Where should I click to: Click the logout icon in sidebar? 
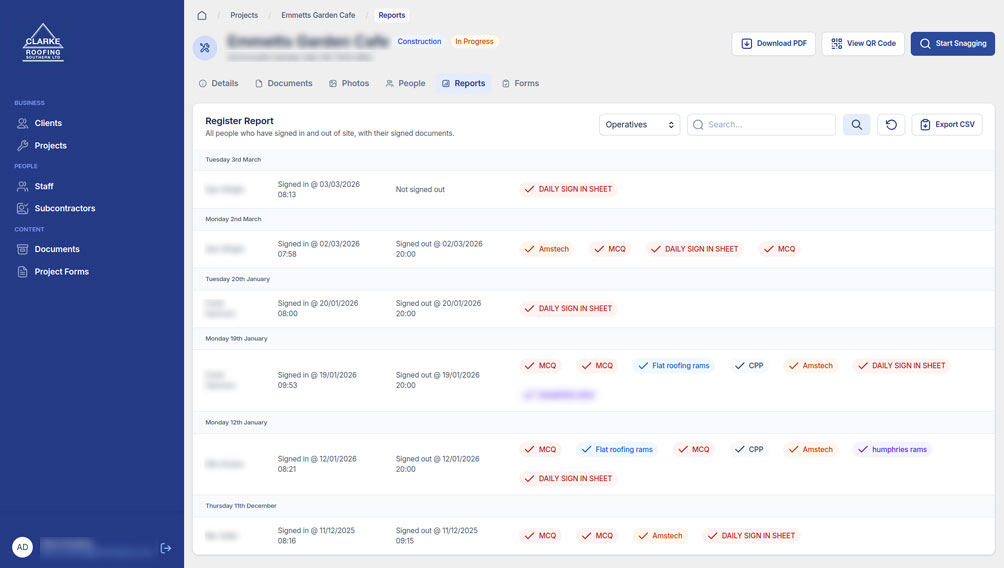[166, 548]
